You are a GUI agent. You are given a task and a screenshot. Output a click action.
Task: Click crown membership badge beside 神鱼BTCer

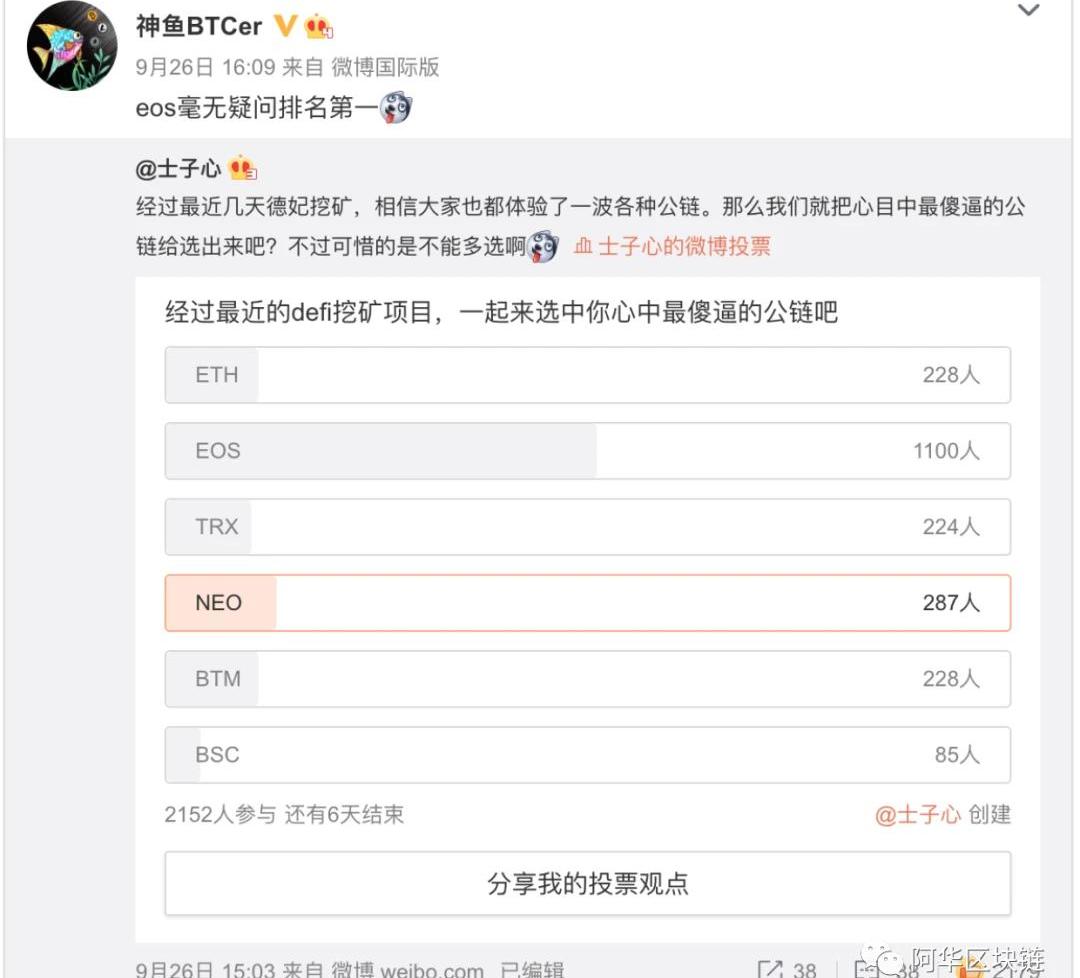(x=319, y=27)
